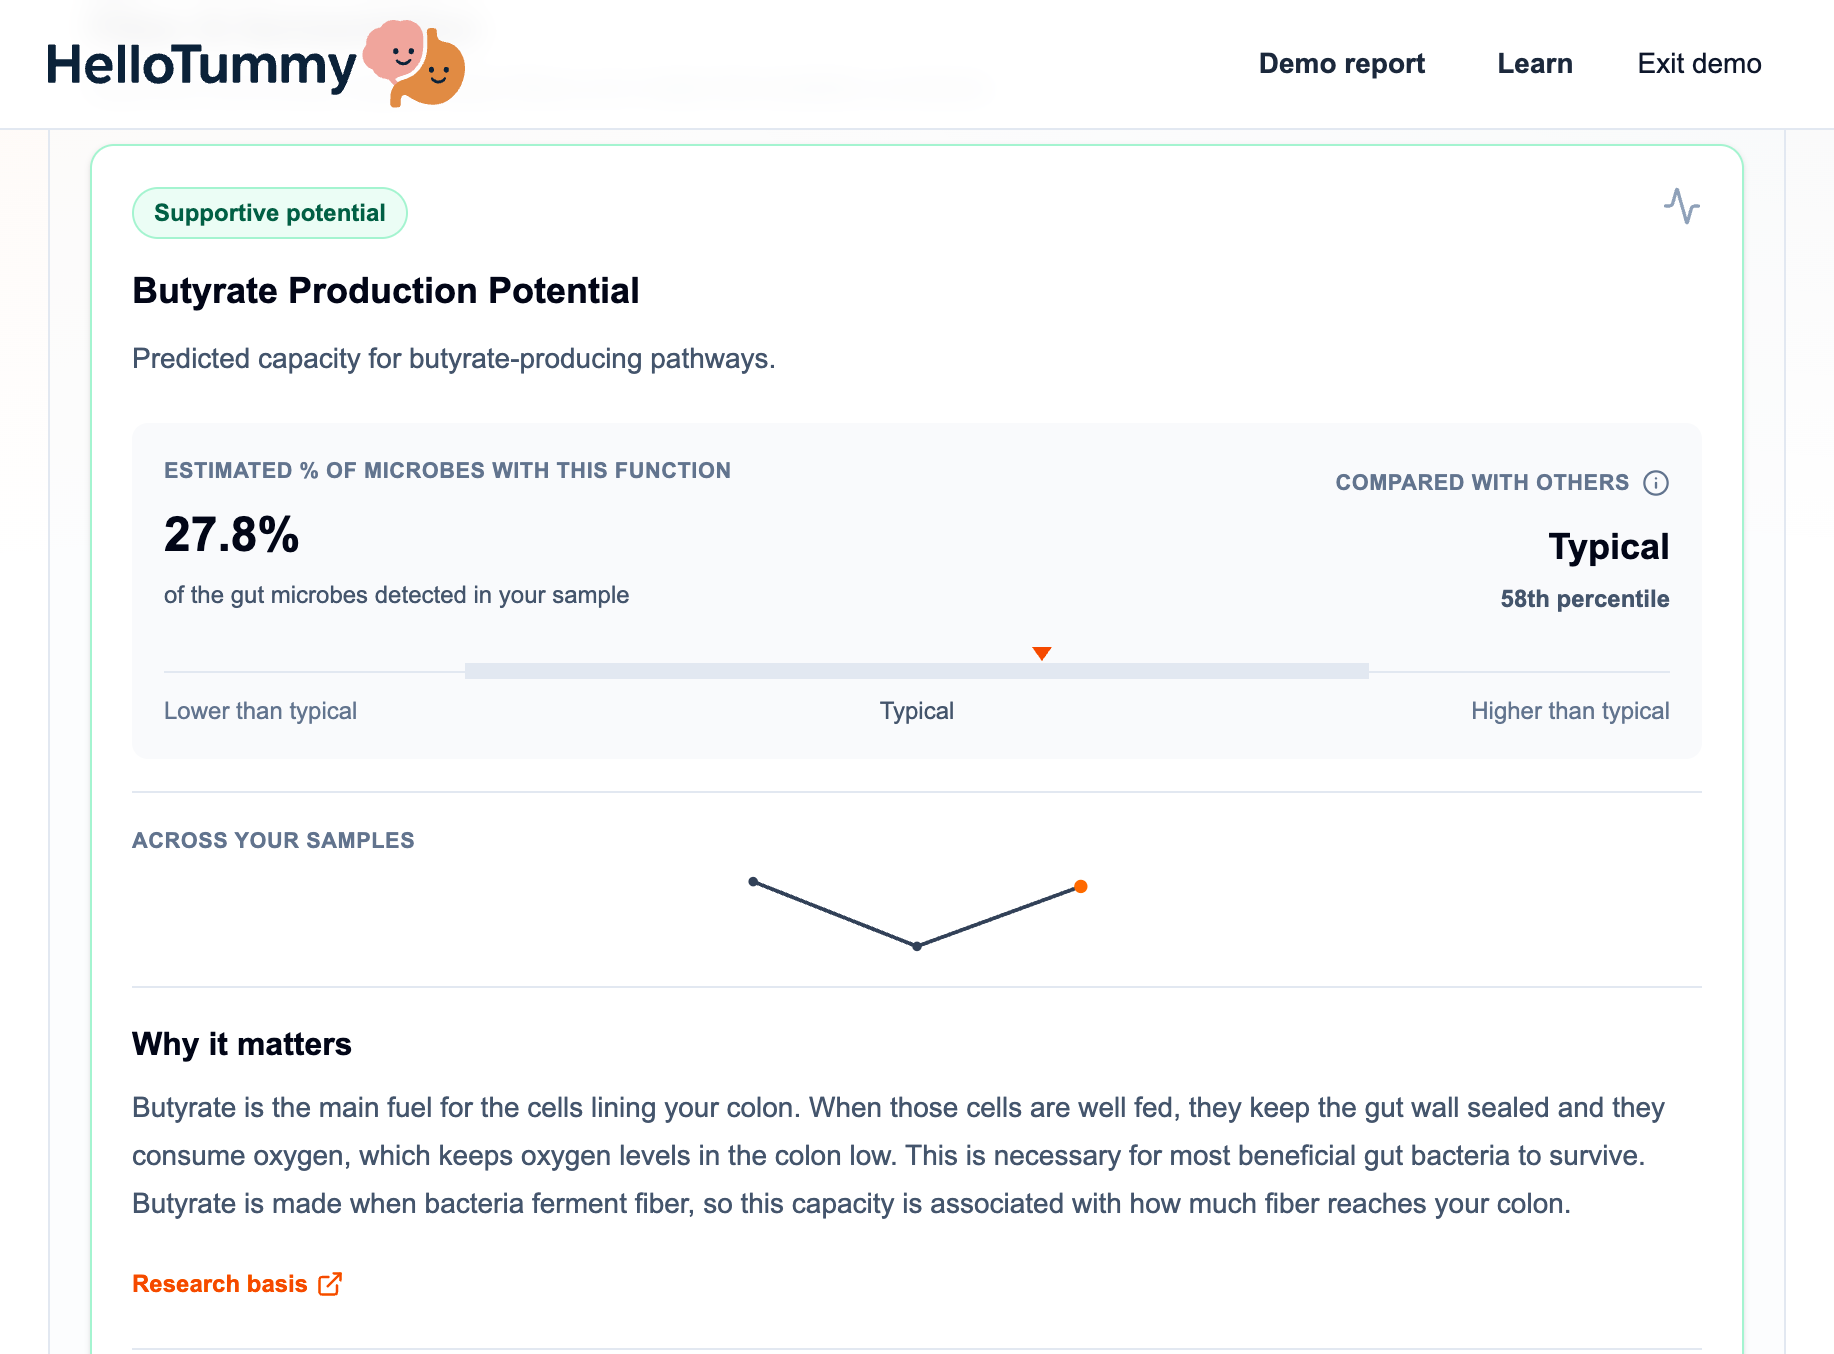Image resolution: width=1834 pixels, height=1354 pixels.
Task: Select the orange latest sample point
Action: (x=1081, y=886)
